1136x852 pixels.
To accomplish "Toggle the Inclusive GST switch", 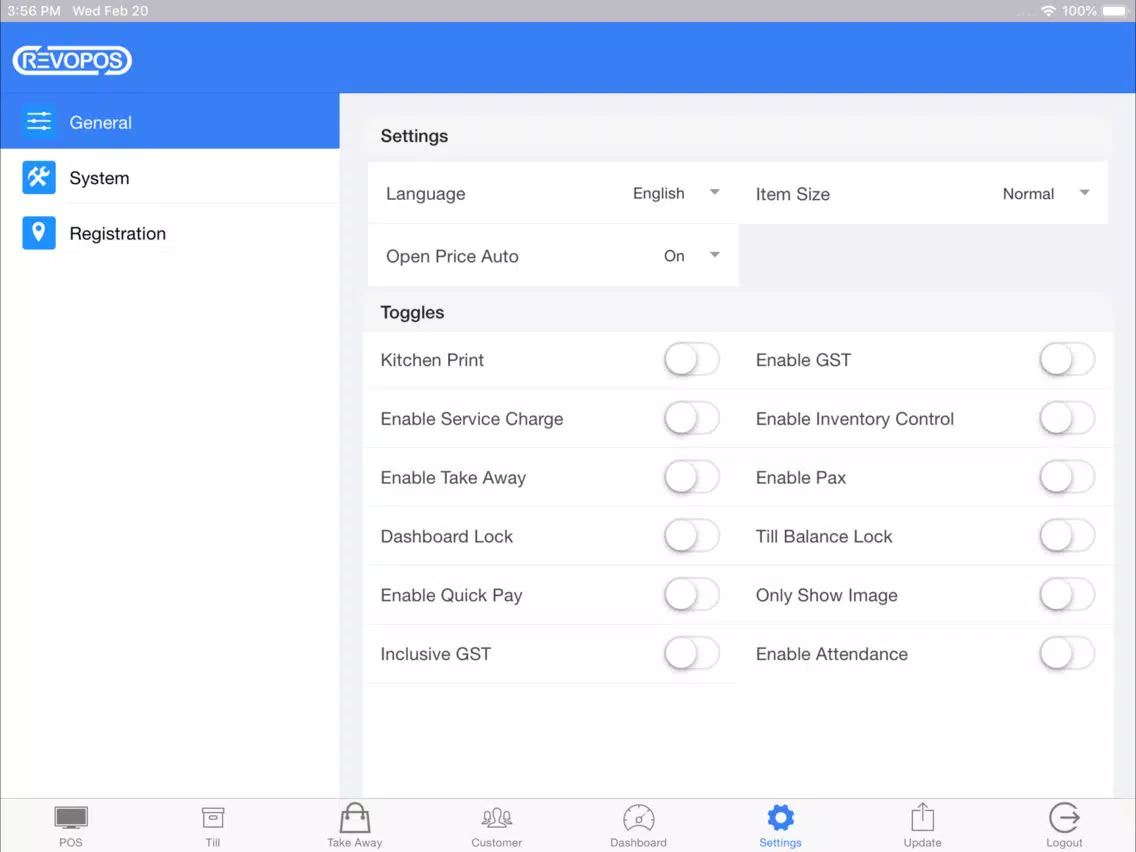I will 691,653.
